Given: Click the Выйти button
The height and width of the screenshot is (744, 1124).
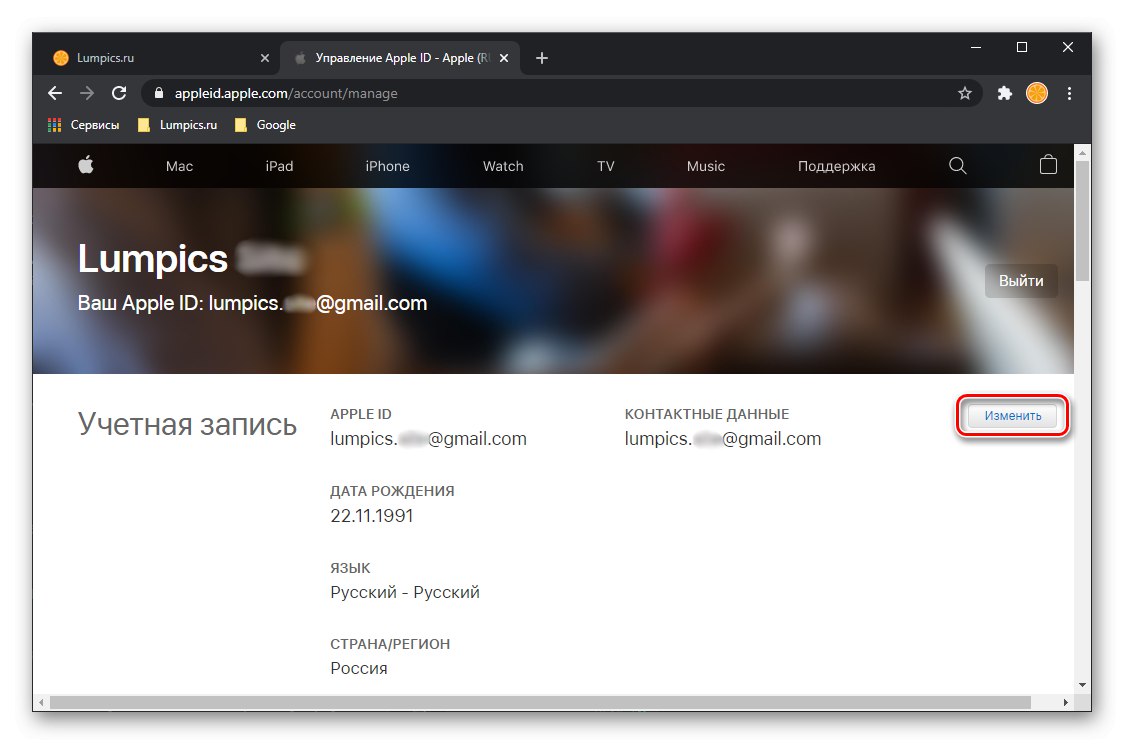Looking at the screenshot, I should (1021, 281).
